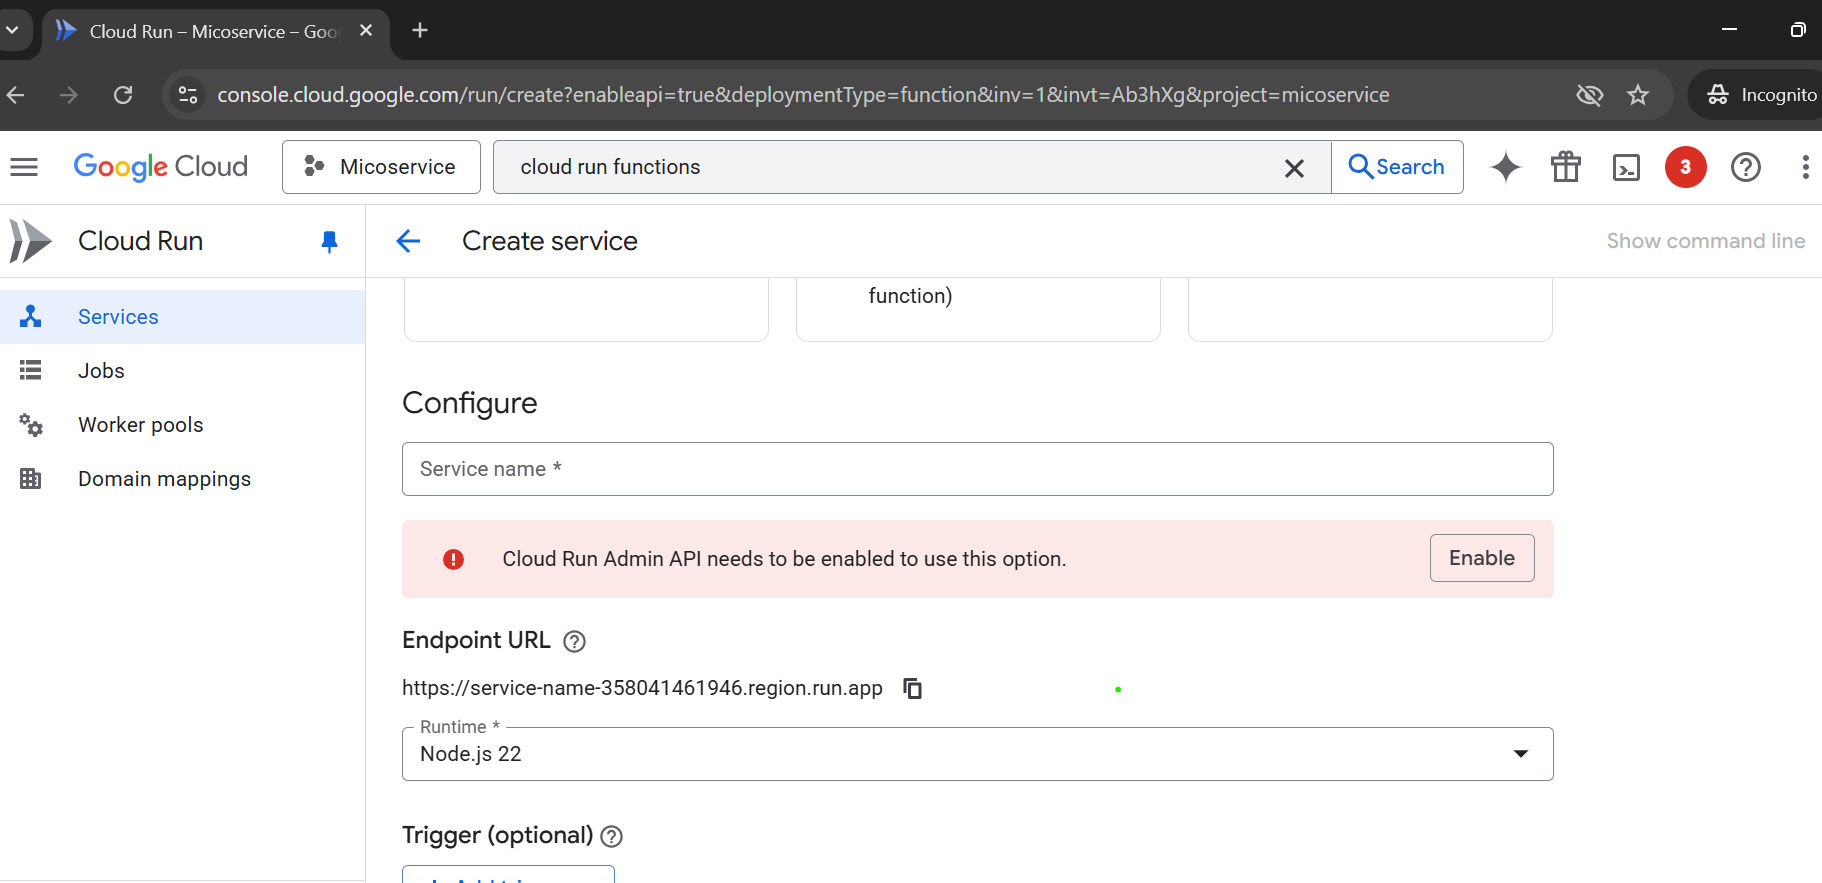Viewport: 1822px width, 883px height.
Task: Pin Cloud Run with the pin icon
Action: point(329,241)
